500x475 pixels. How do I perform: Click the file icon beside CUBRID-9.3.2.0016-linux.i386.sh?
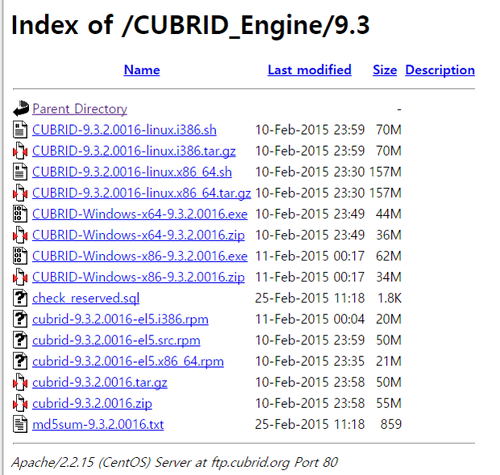tap(20, 130)
